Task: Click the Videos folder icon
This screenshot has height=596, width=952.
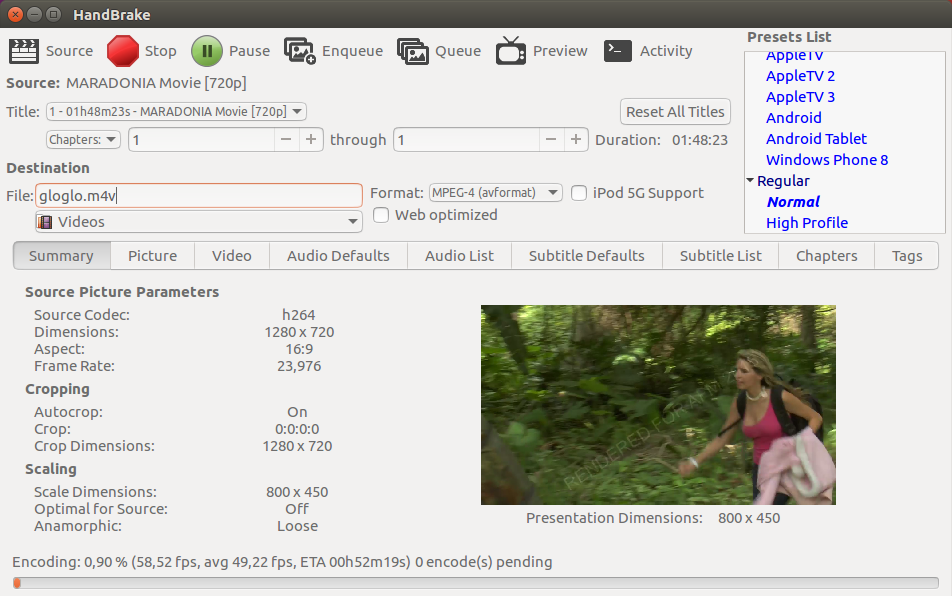Action: click(x=44, y=222)
